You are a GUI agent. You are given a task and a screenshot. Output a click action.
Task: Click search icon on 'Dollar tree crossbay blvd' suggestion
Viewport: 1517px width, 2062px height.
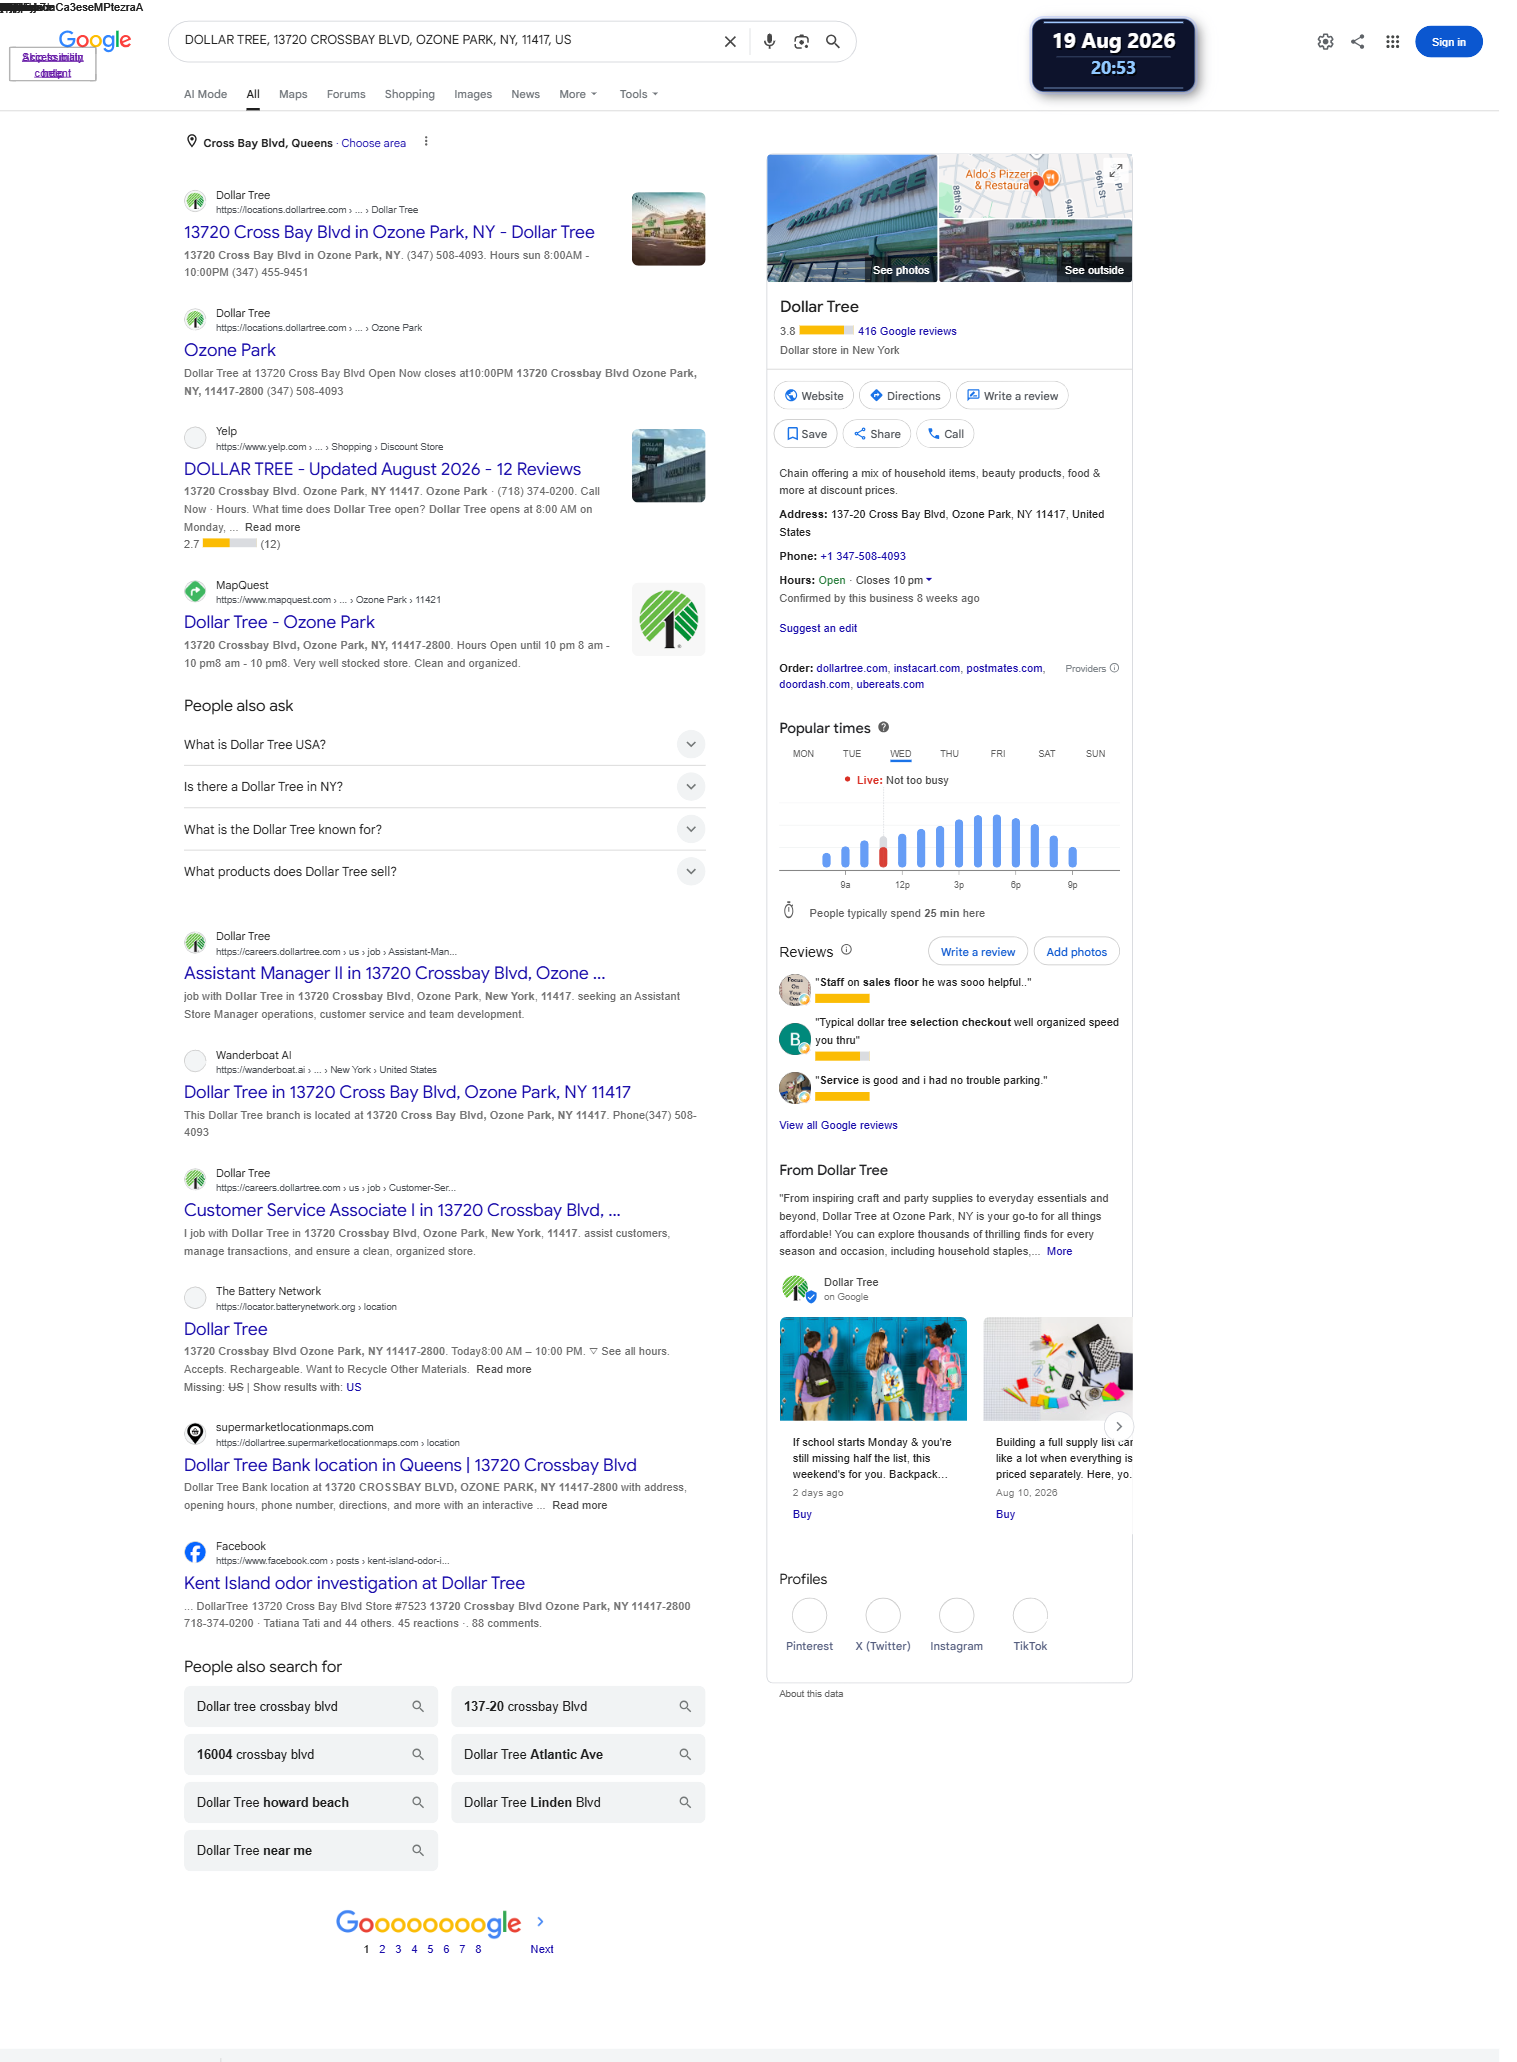[418, 1706]
